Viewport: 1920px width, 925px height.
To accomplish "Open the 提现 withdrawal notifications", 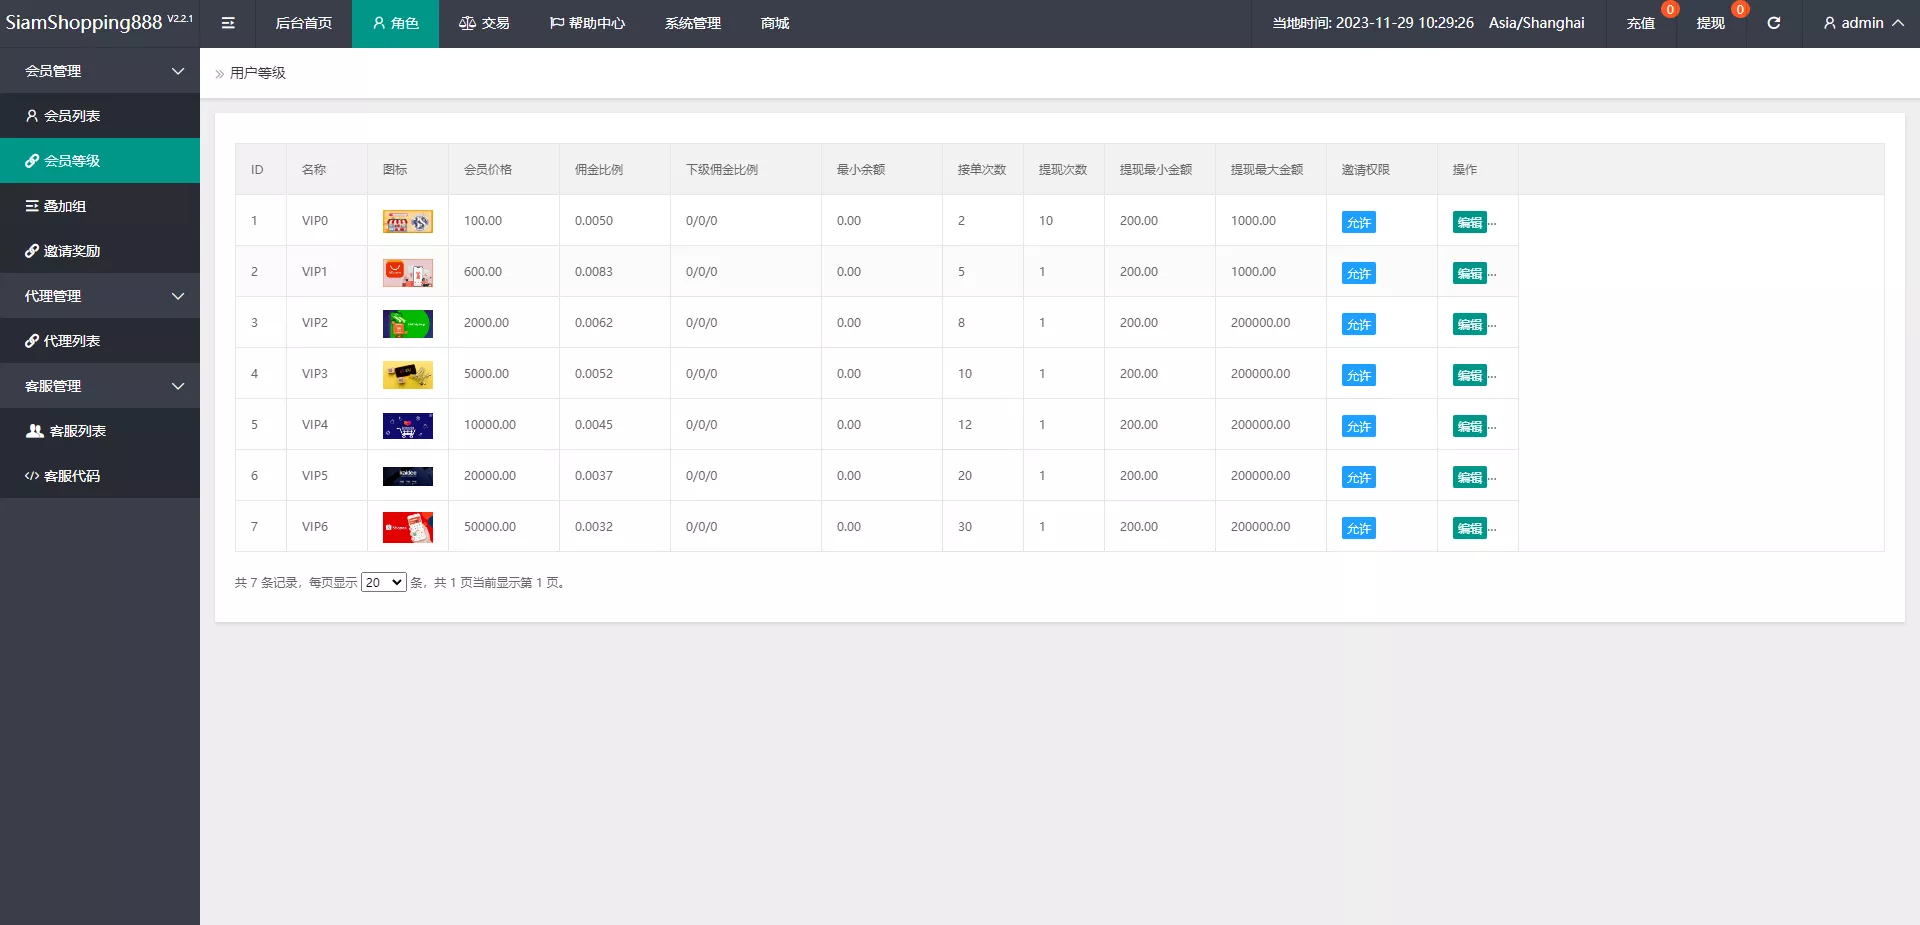I will [x=1710, y=23].
